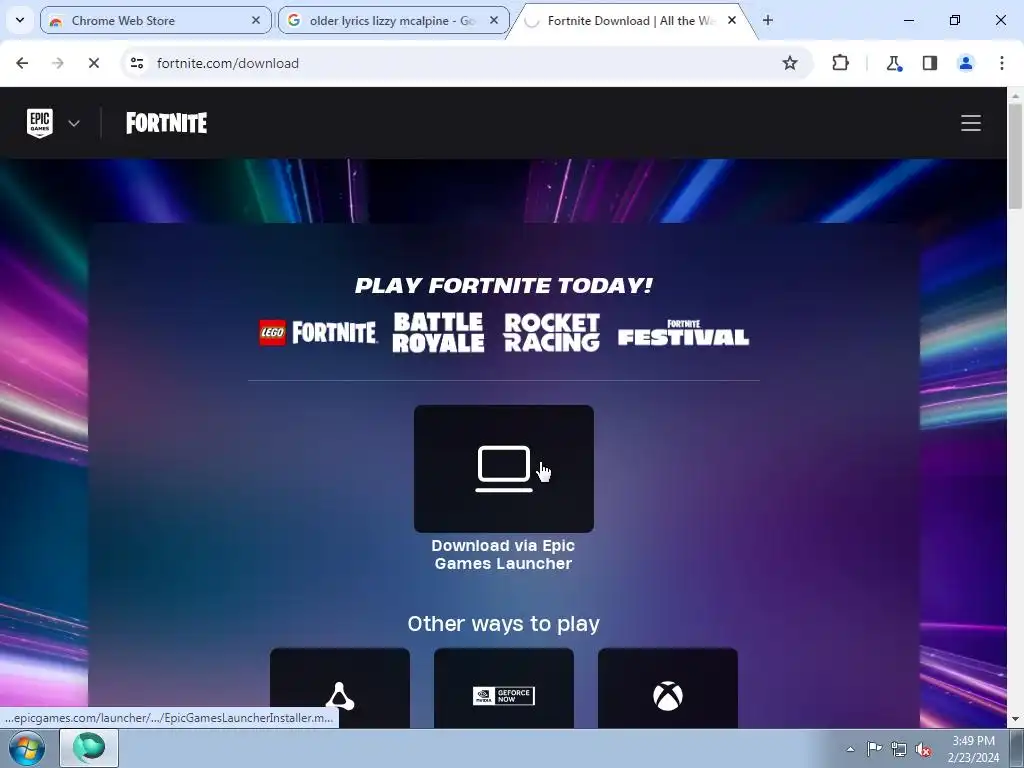Click the Other ways to play heading

[x=504, y=624]
